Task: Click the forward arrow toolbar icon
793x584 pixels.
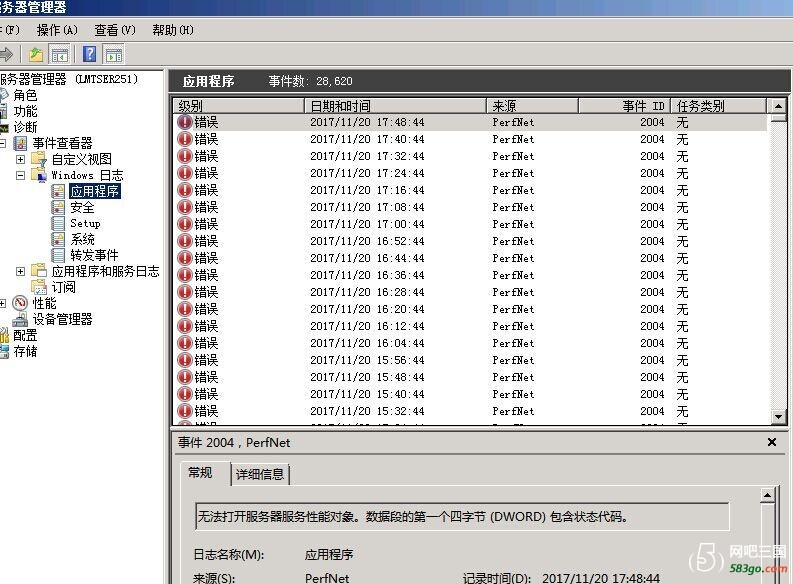Action: tap(6, 54)
